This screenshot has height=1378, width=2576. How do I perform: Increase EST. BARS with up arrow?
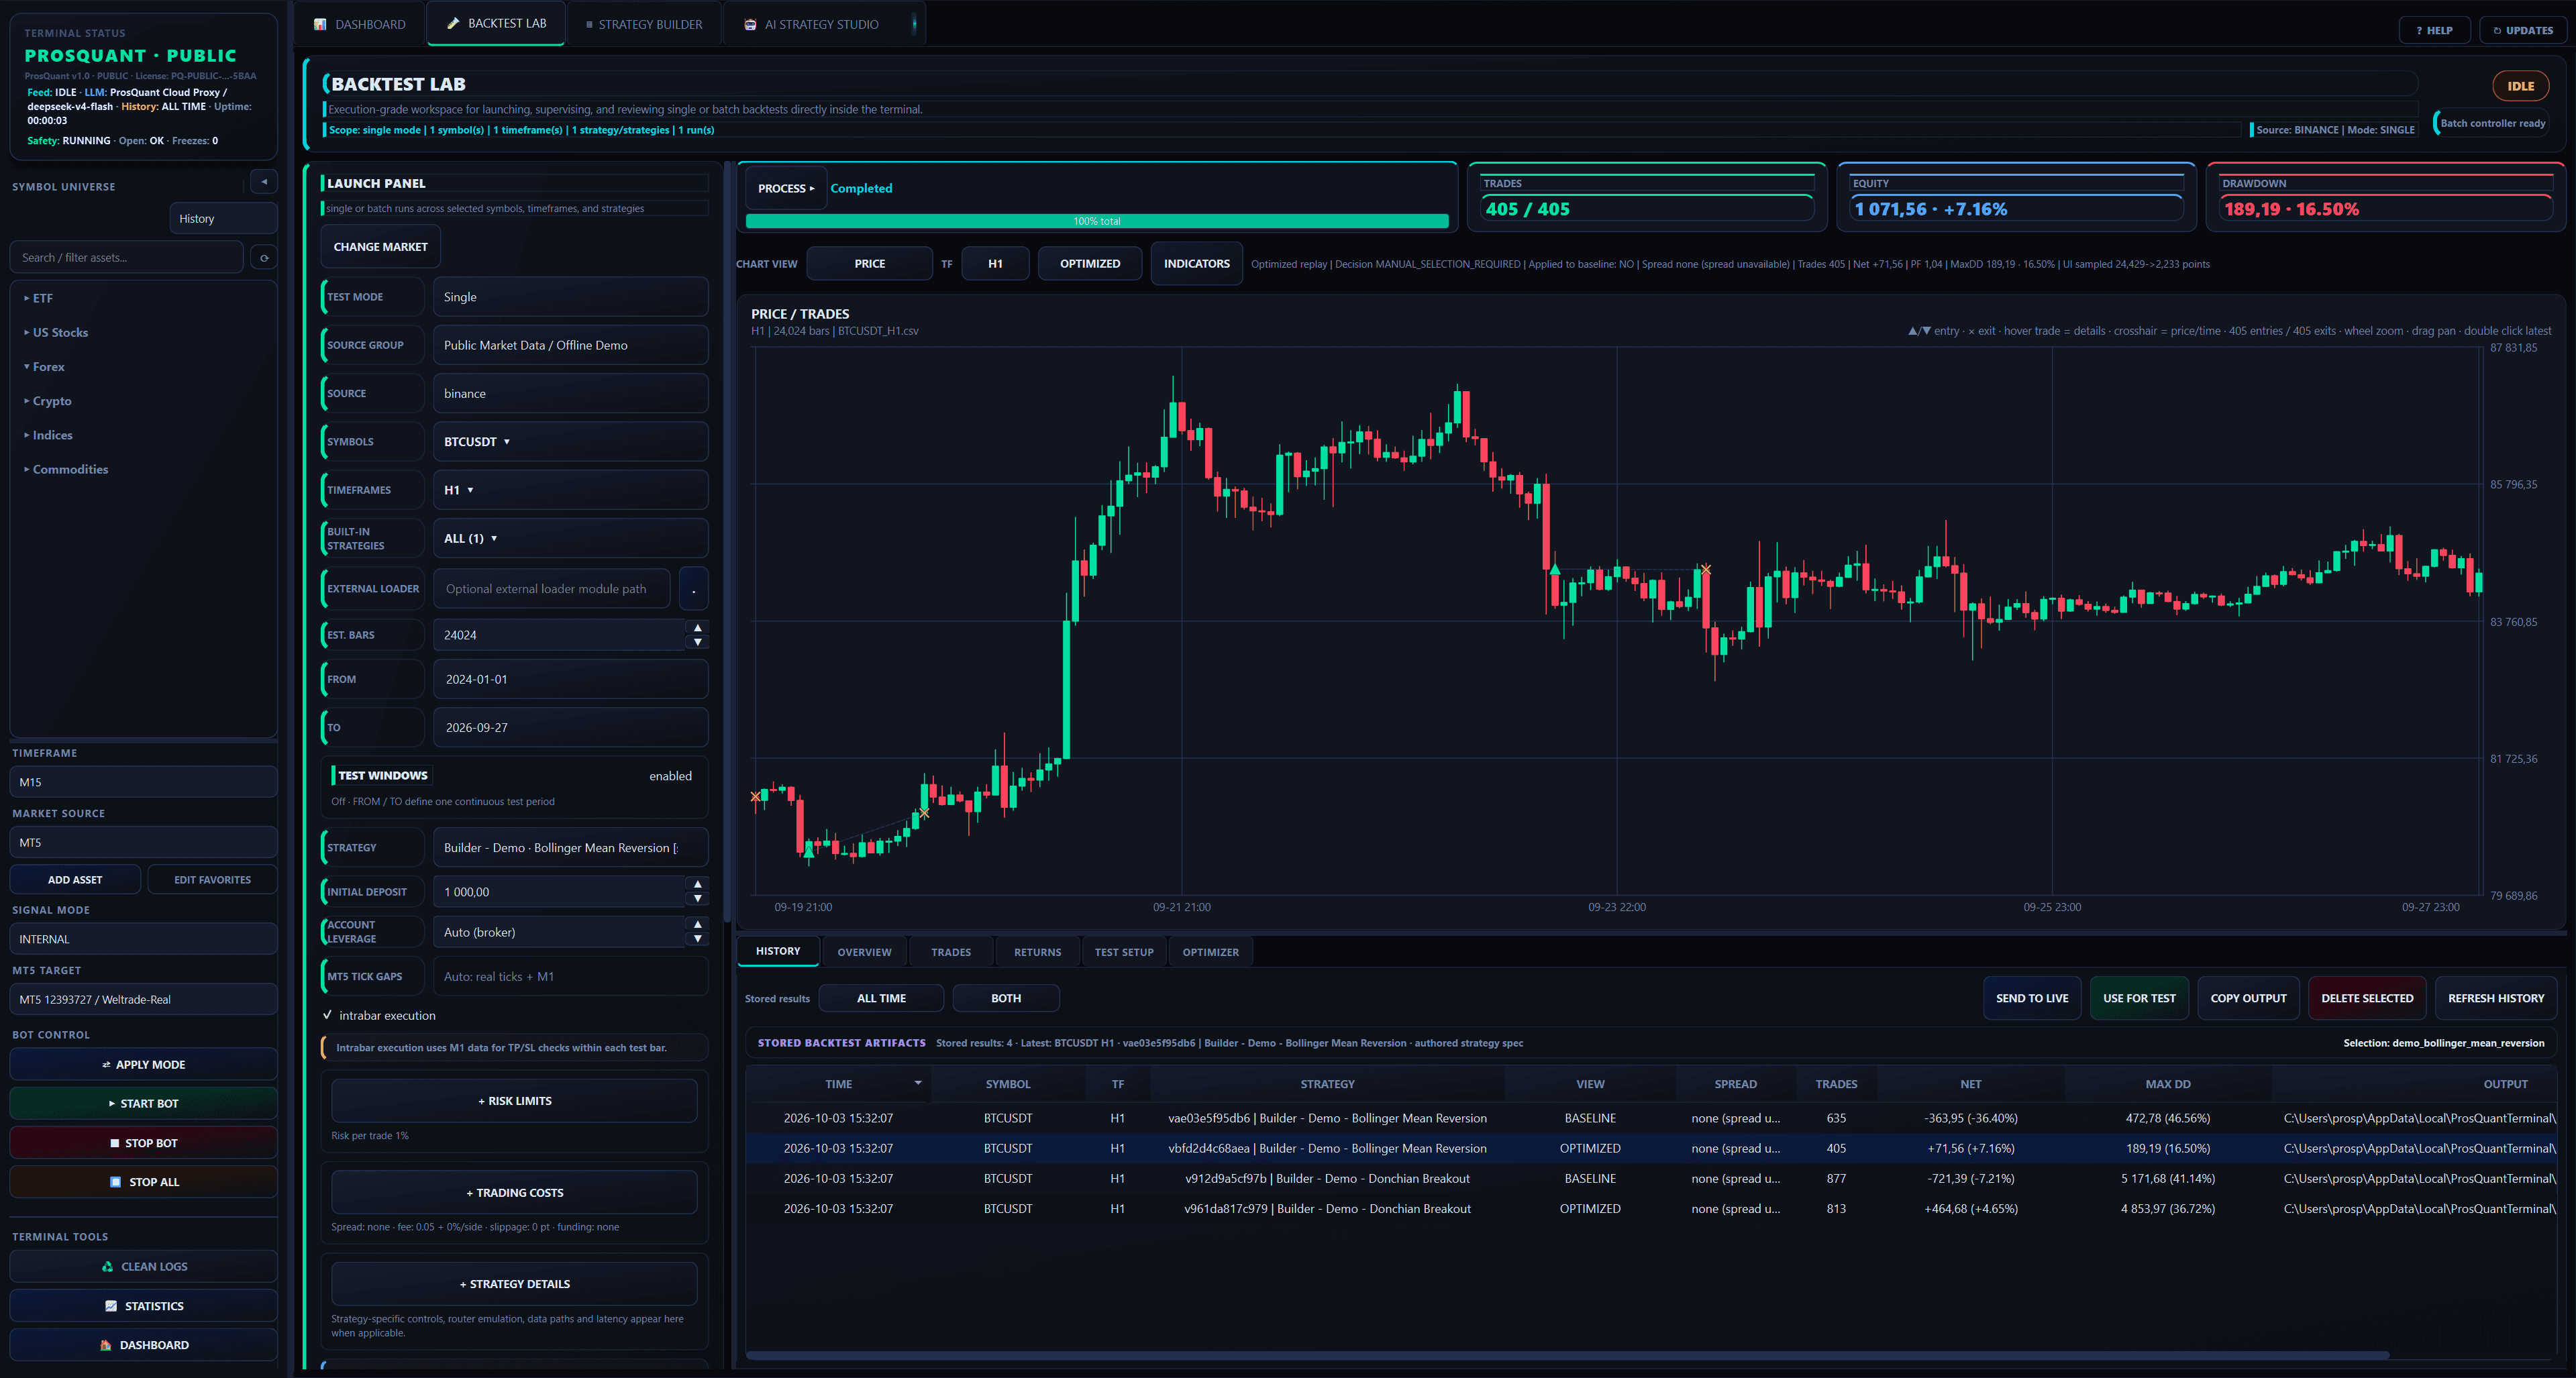point(698,628)
